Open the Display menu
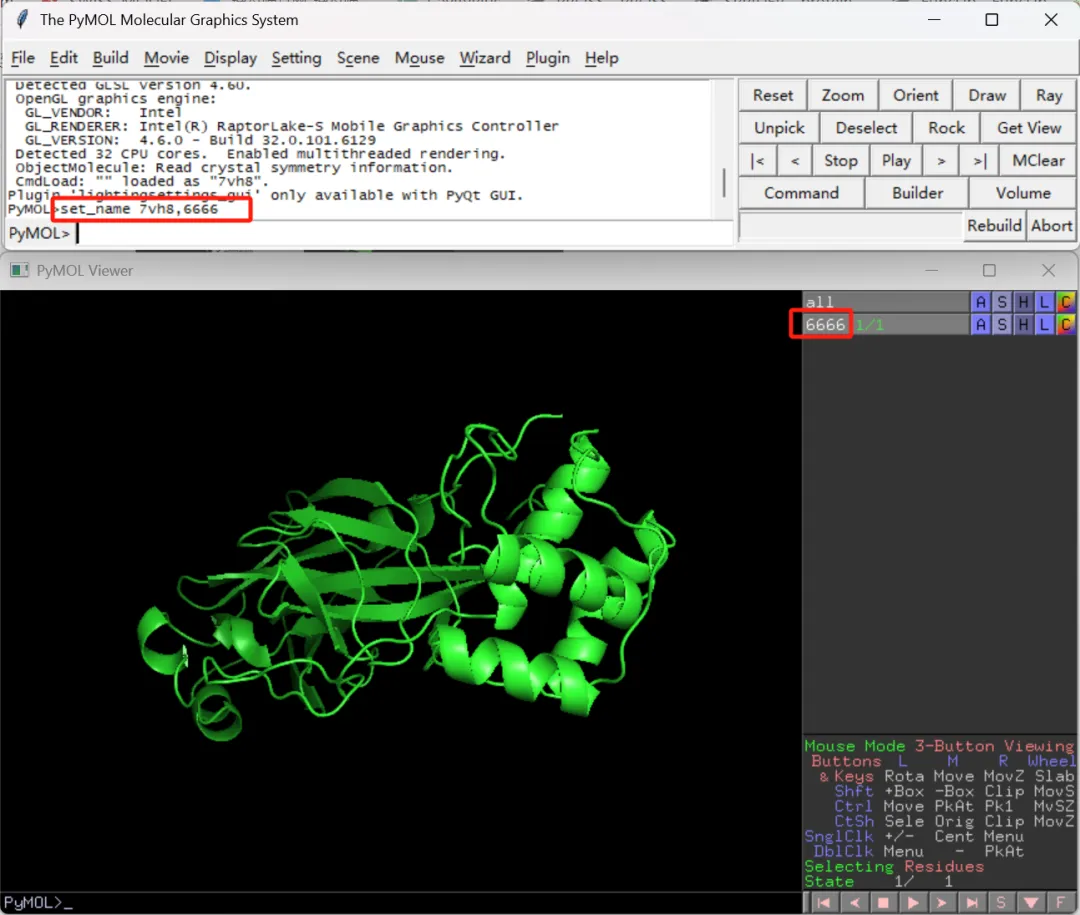Viewport: 1080px width, 915px height. click(230, 58)
